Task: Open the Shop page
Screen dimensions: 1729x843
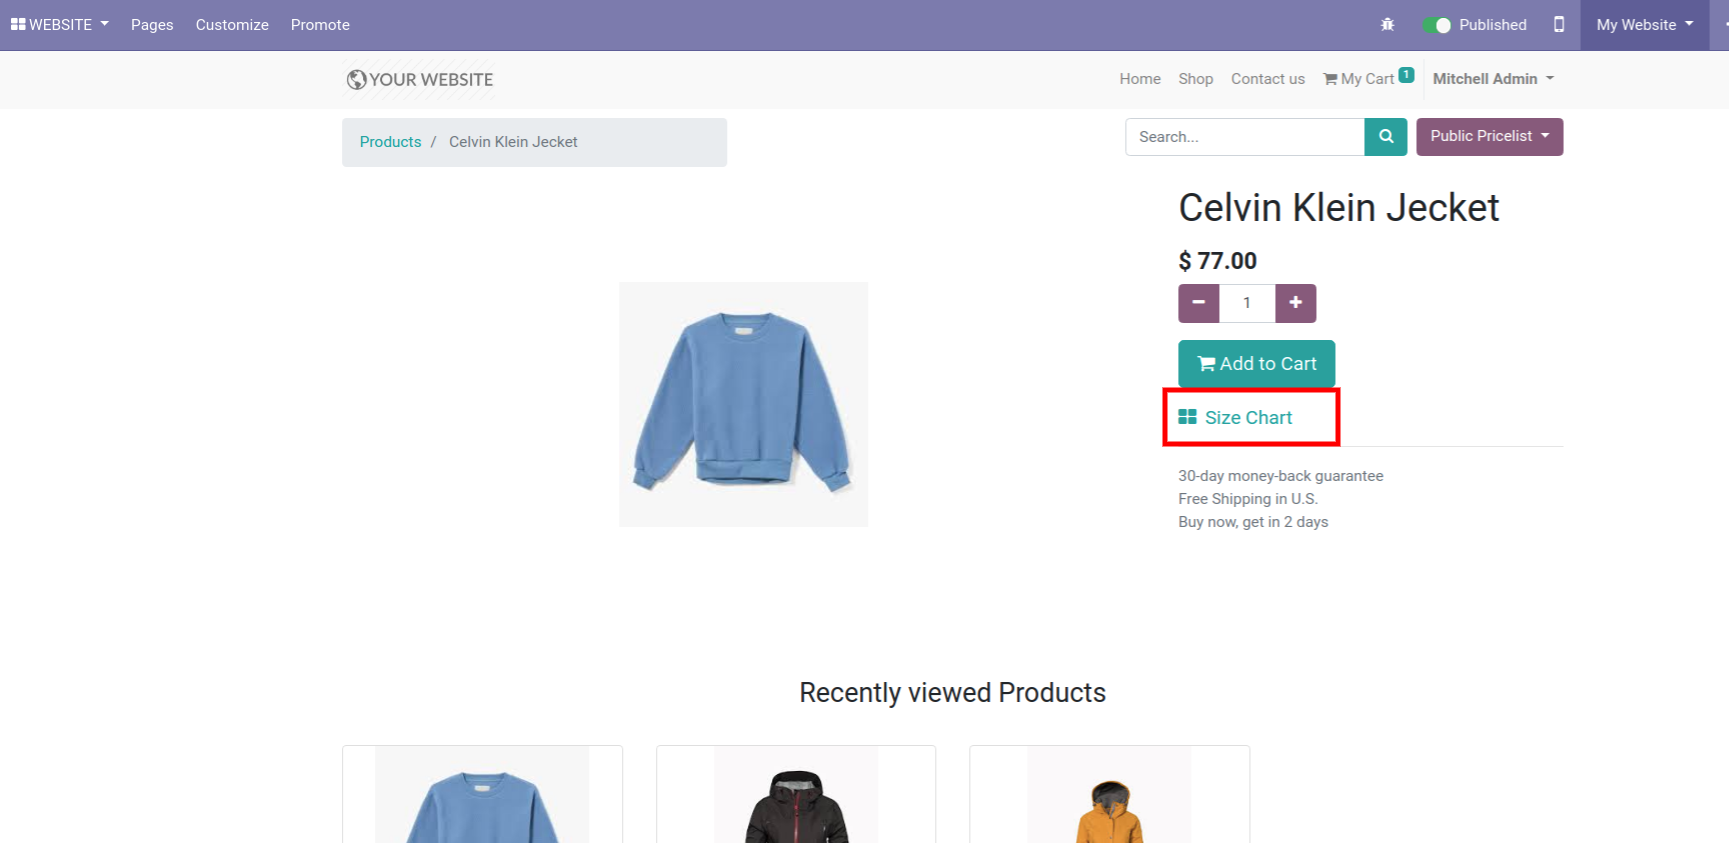Action: 1195,79
